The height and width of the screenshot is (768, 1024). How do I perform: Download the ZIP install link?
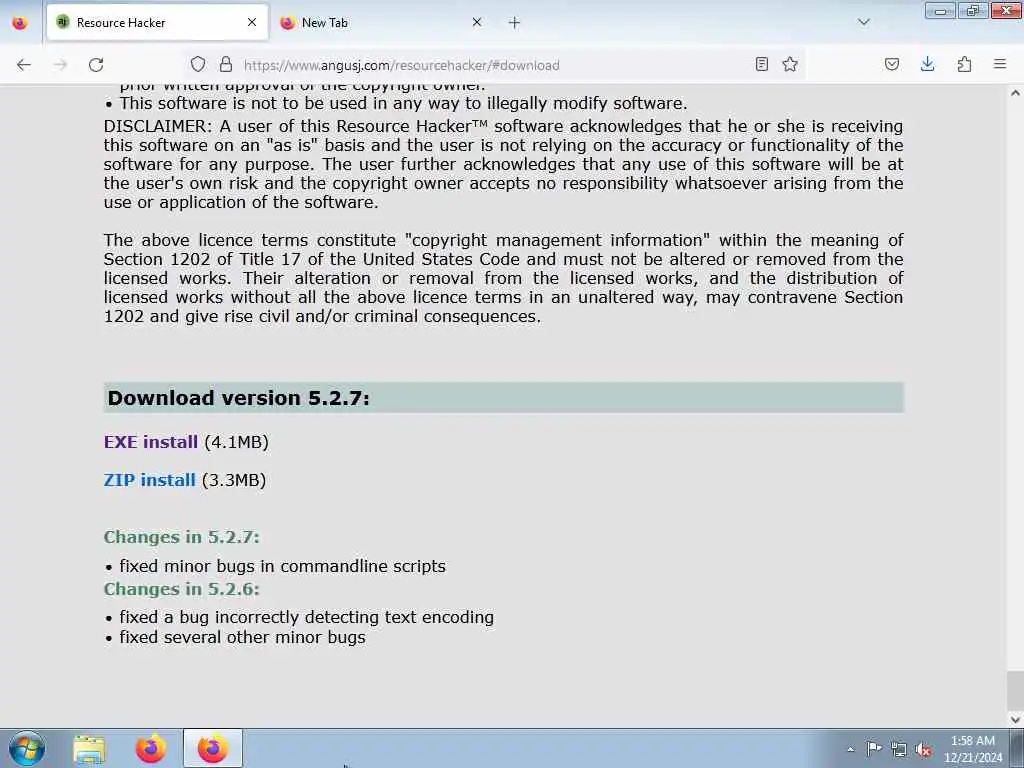tap(150, 480)
